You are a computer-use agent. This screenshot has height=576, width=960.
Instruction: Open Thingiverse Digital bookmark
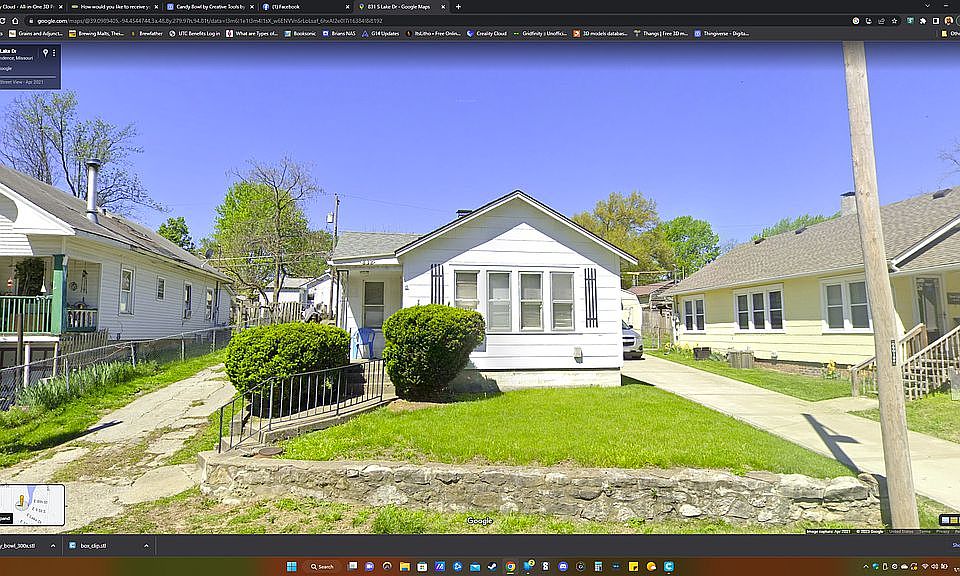coord(722,34)
